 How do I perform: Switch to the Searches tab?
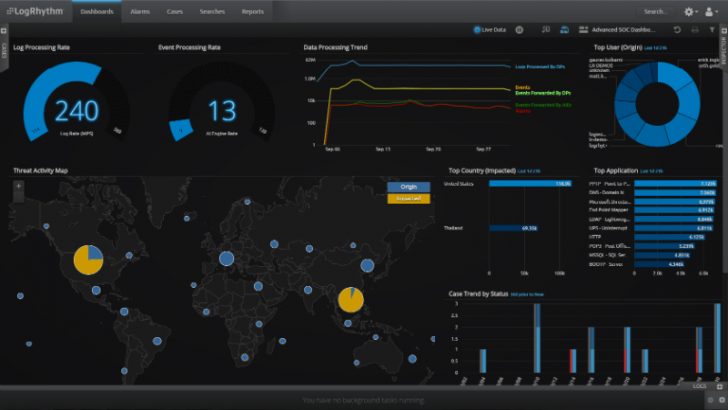click(210, 12)
